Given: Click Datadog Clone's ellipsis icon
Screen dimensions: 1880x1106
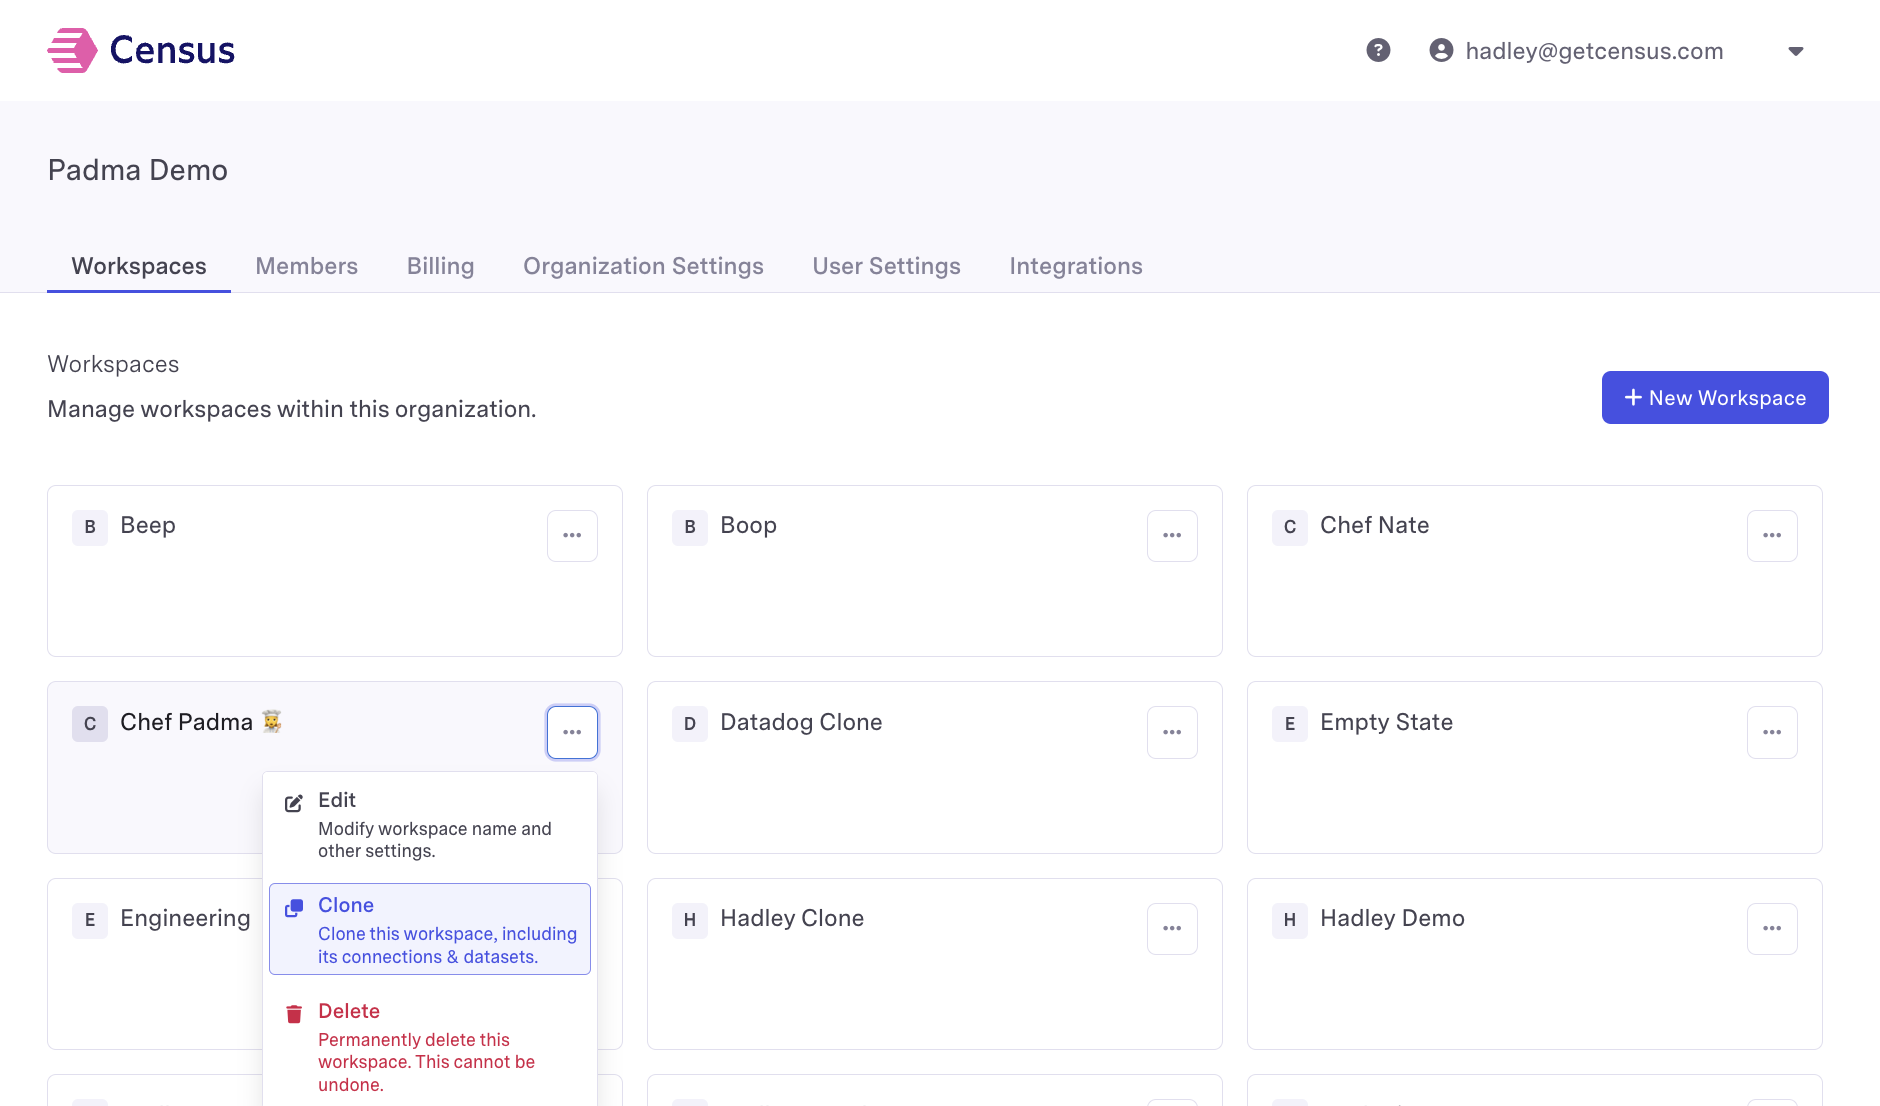Looking at the screenshot, I should [1172, 732].
